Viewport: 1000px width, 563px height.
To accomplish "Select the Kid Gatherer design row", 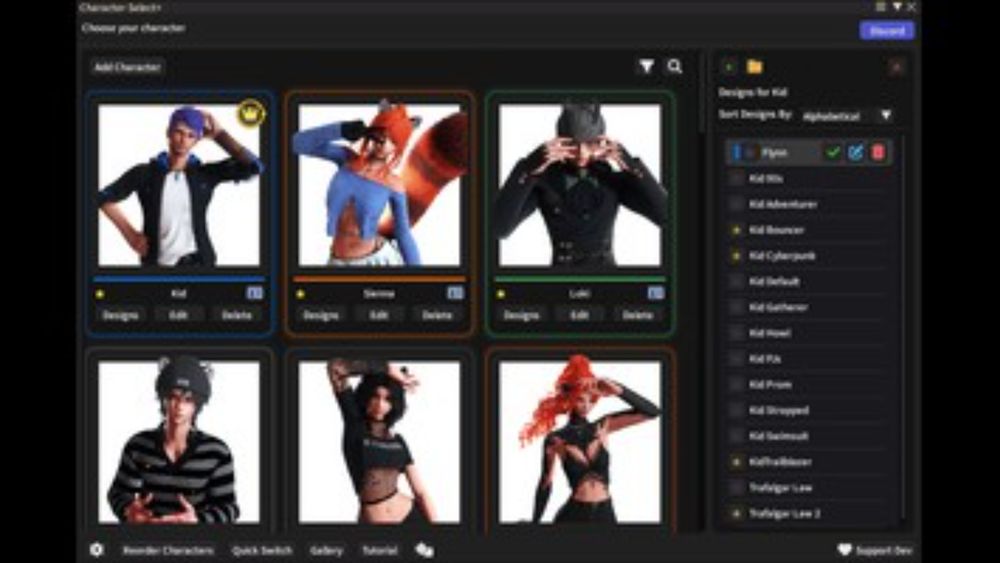I will tap(809, 307).
